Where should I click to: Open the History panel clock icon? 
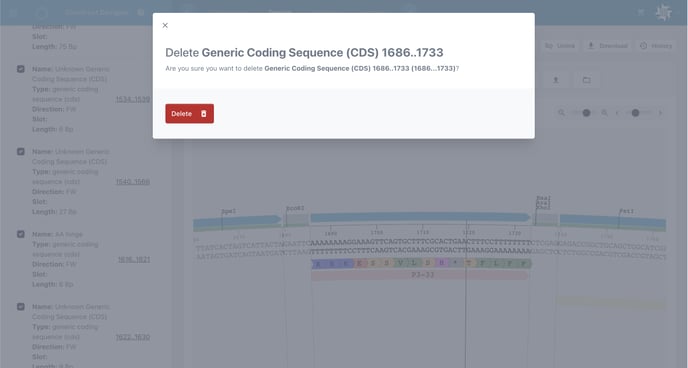[643, 46]
